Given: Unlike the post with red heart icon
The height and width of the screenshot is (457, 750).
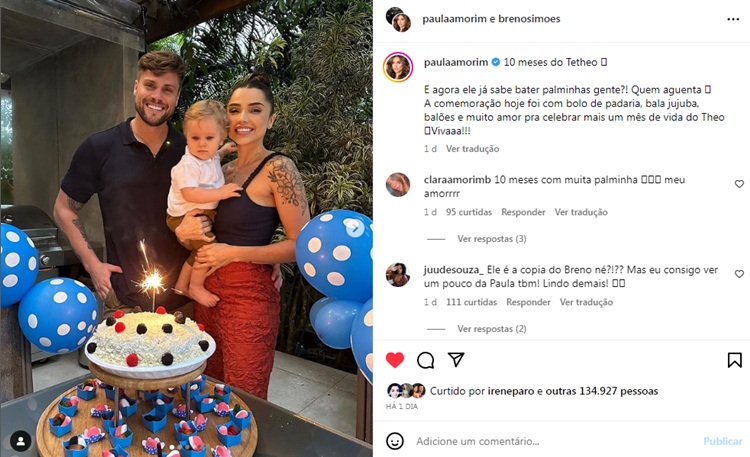Looking at the screenshot, I should [x=395, y=360].
